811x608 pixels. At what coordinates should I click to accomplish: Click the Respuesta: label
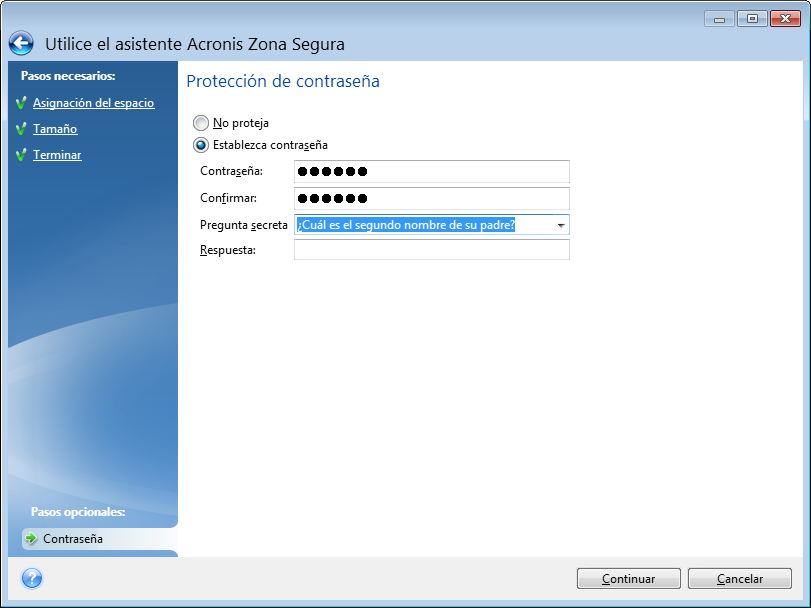click(228, 250)
